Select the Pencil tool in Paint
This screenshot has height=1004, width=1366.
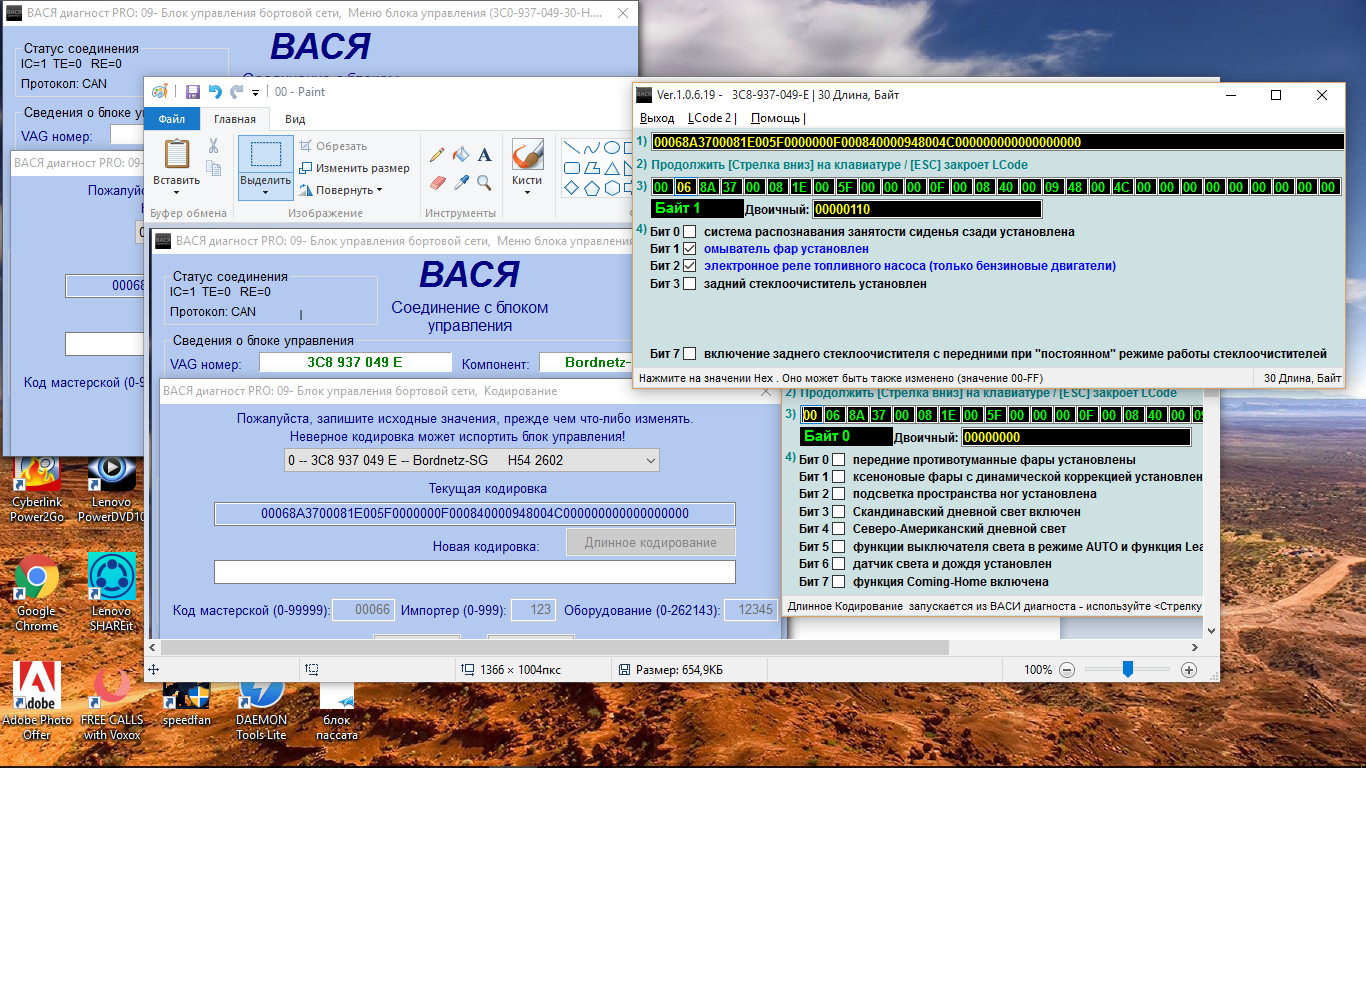[x=437, y=155]
